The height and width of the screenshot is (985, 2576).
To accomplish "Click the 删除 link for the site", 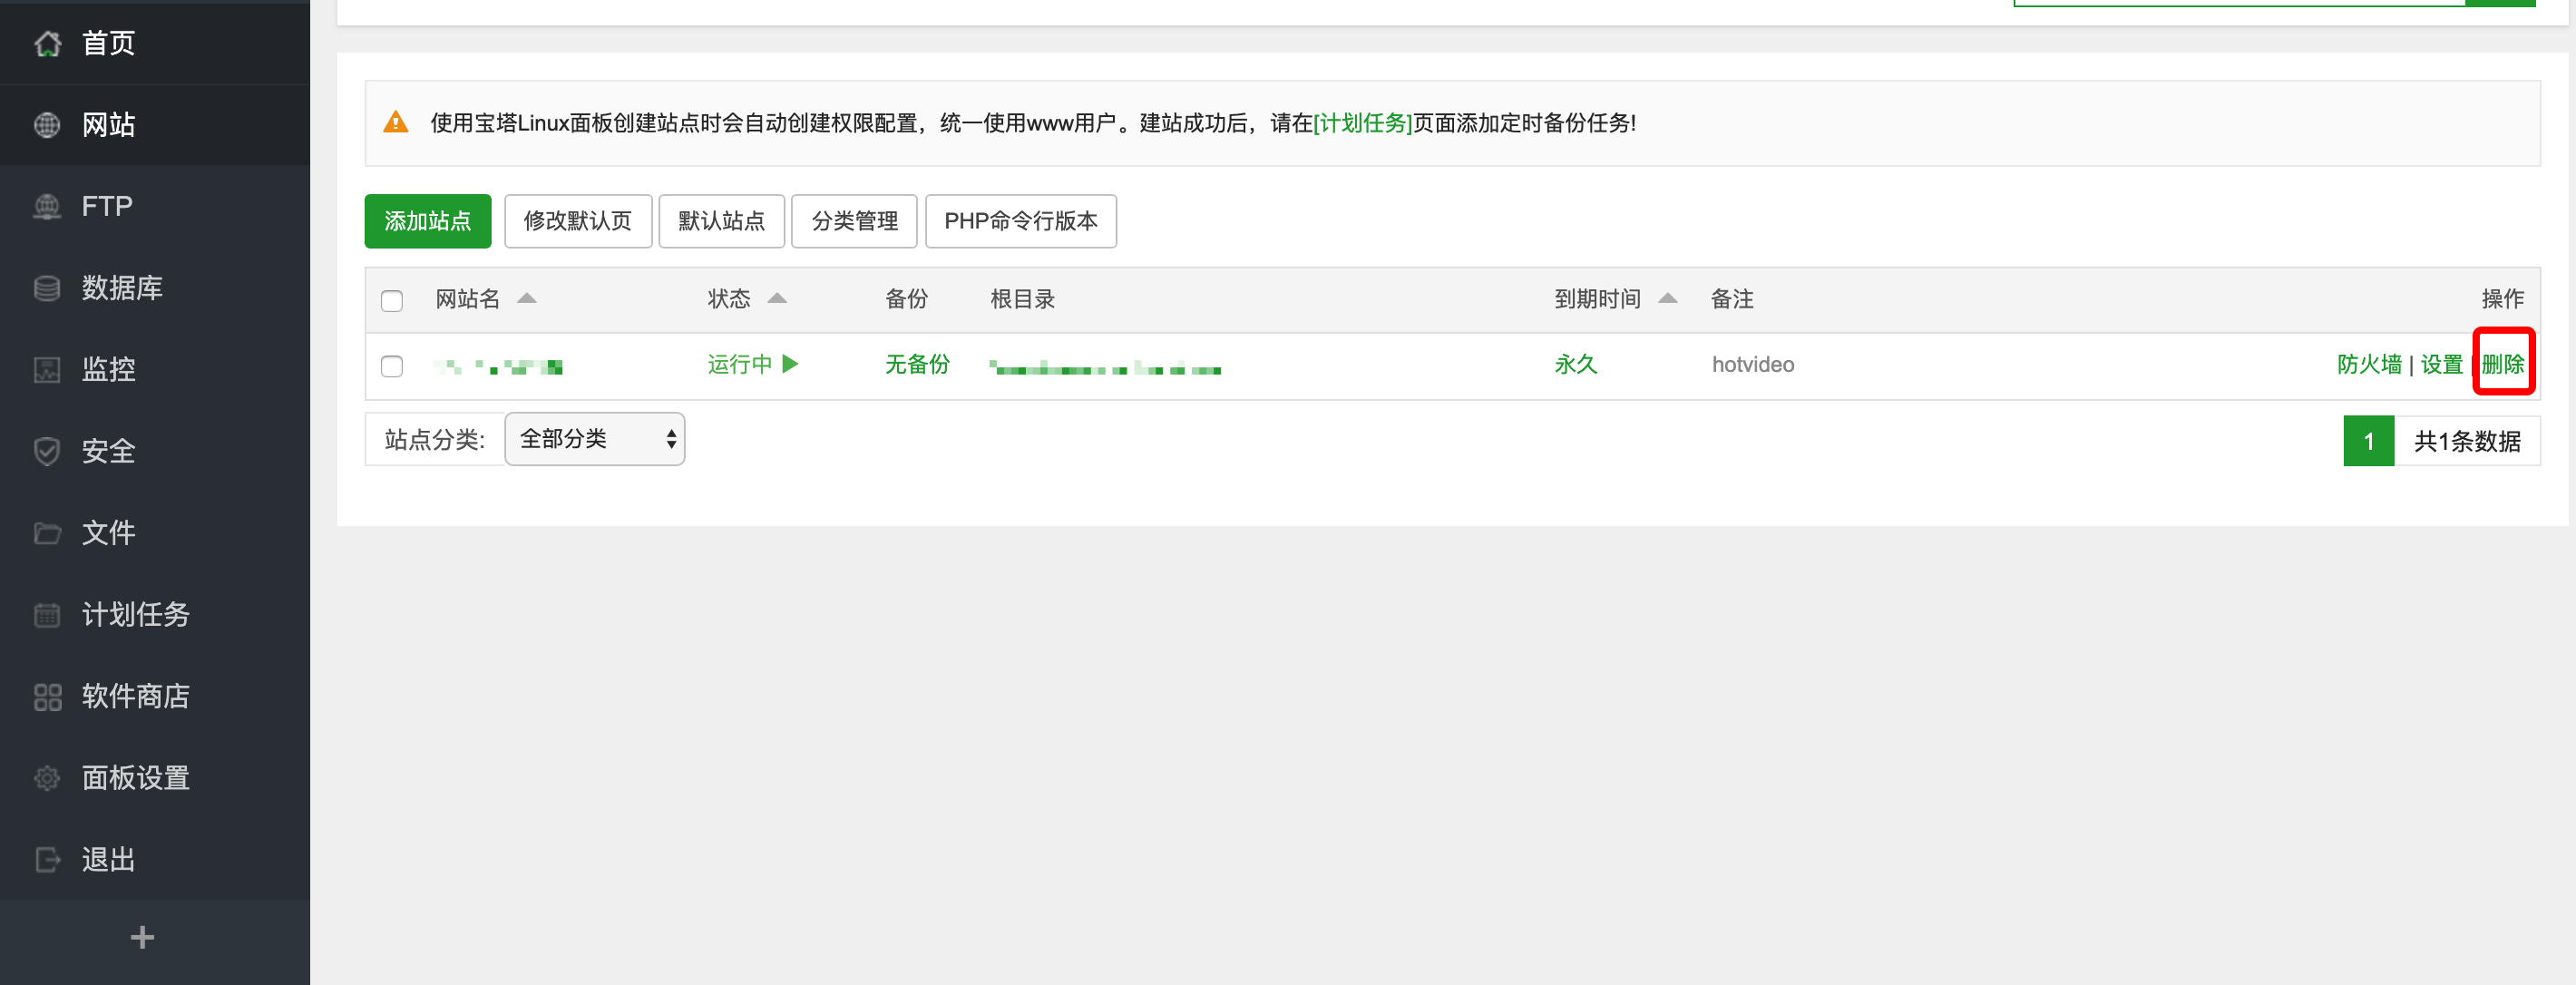I will pyautogui.click(x=2502, y=364).
